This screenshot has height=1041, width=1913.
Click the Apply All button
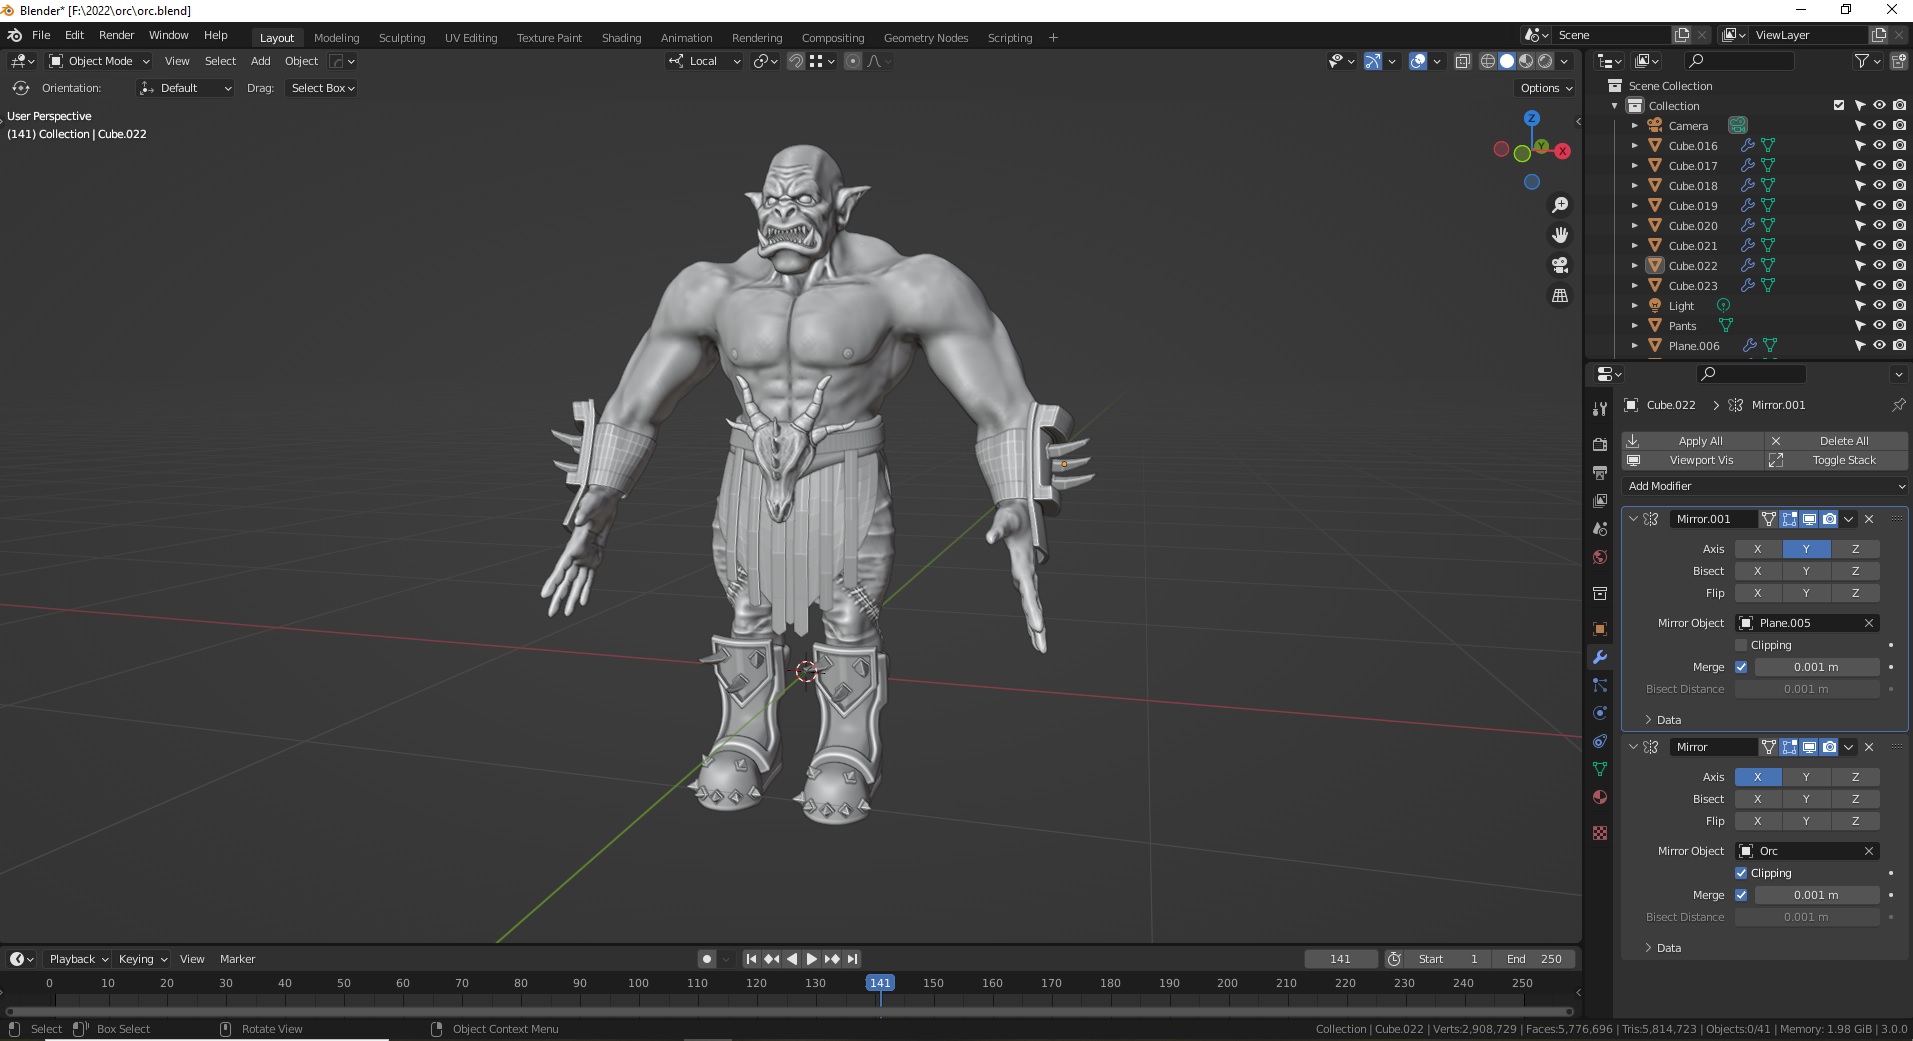[1700, 440]
